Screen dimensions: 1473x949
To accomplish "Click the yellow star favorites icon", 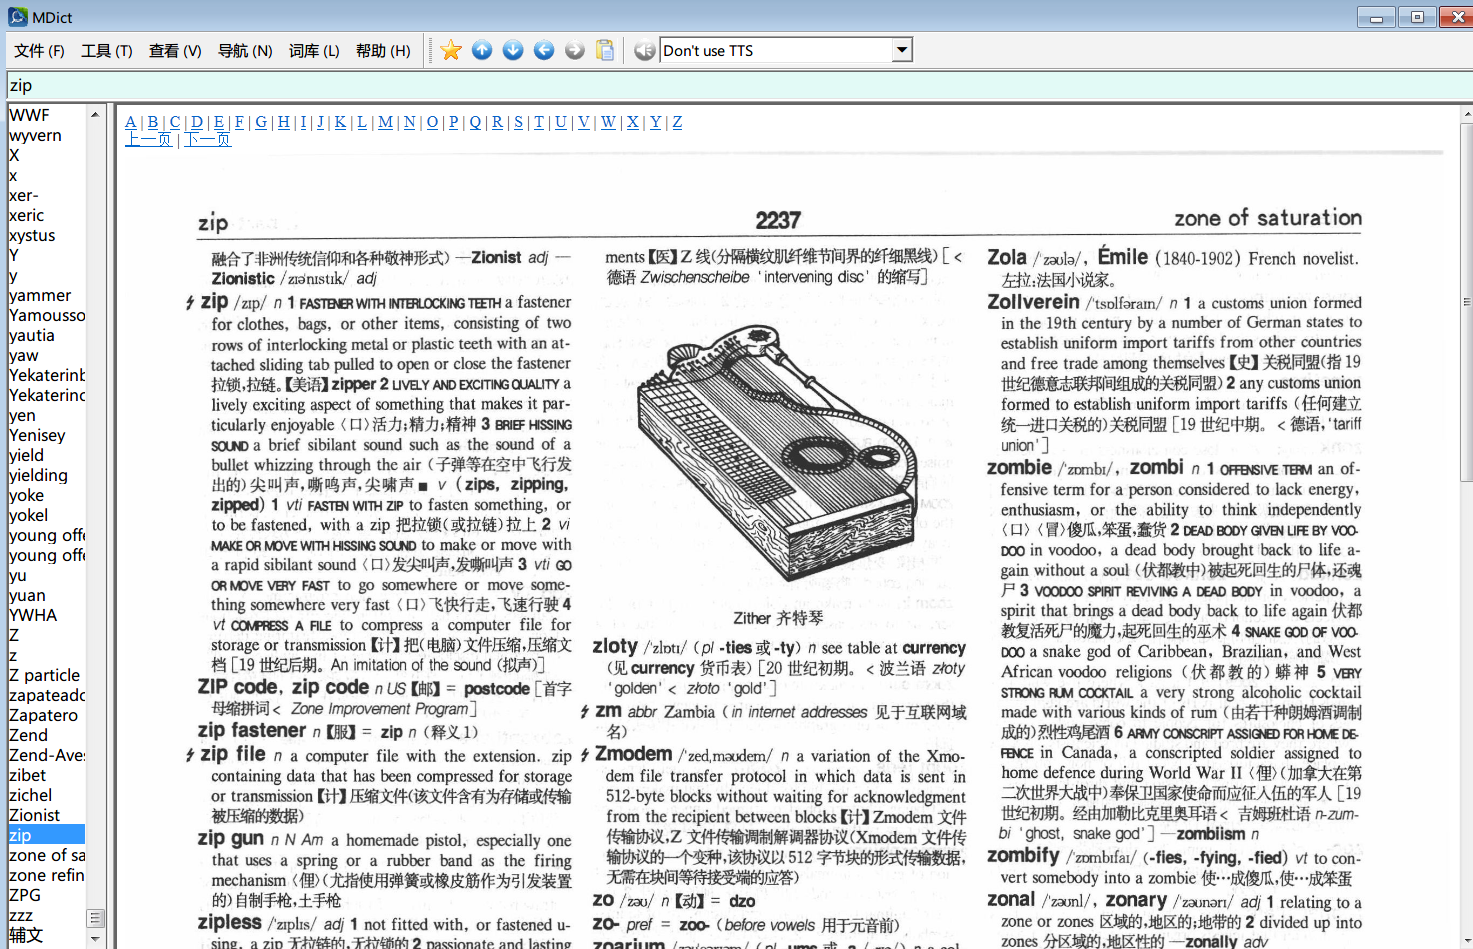I will tap(451, 50).
